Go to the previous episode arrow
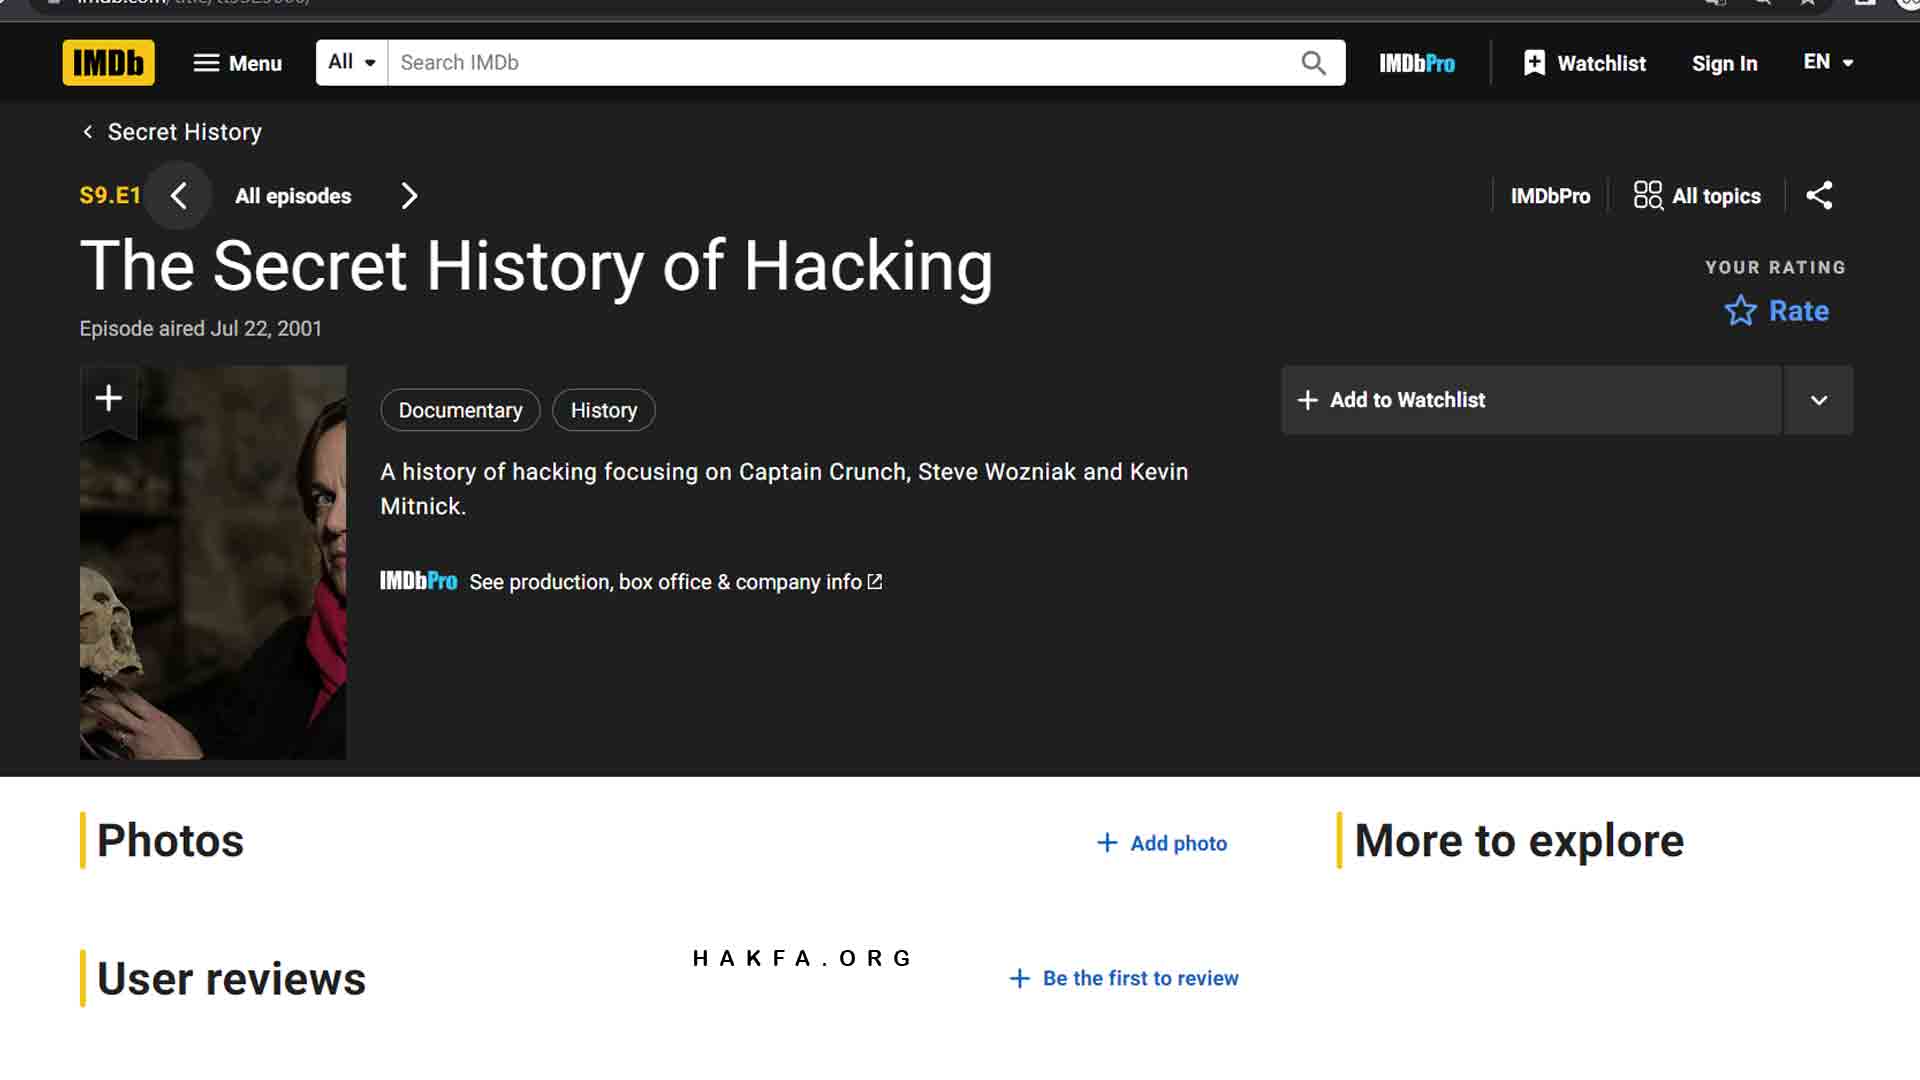Image resolution: width=1920 pixels, height=1080 pixels. pyautogui.click(x=178, y=196)
